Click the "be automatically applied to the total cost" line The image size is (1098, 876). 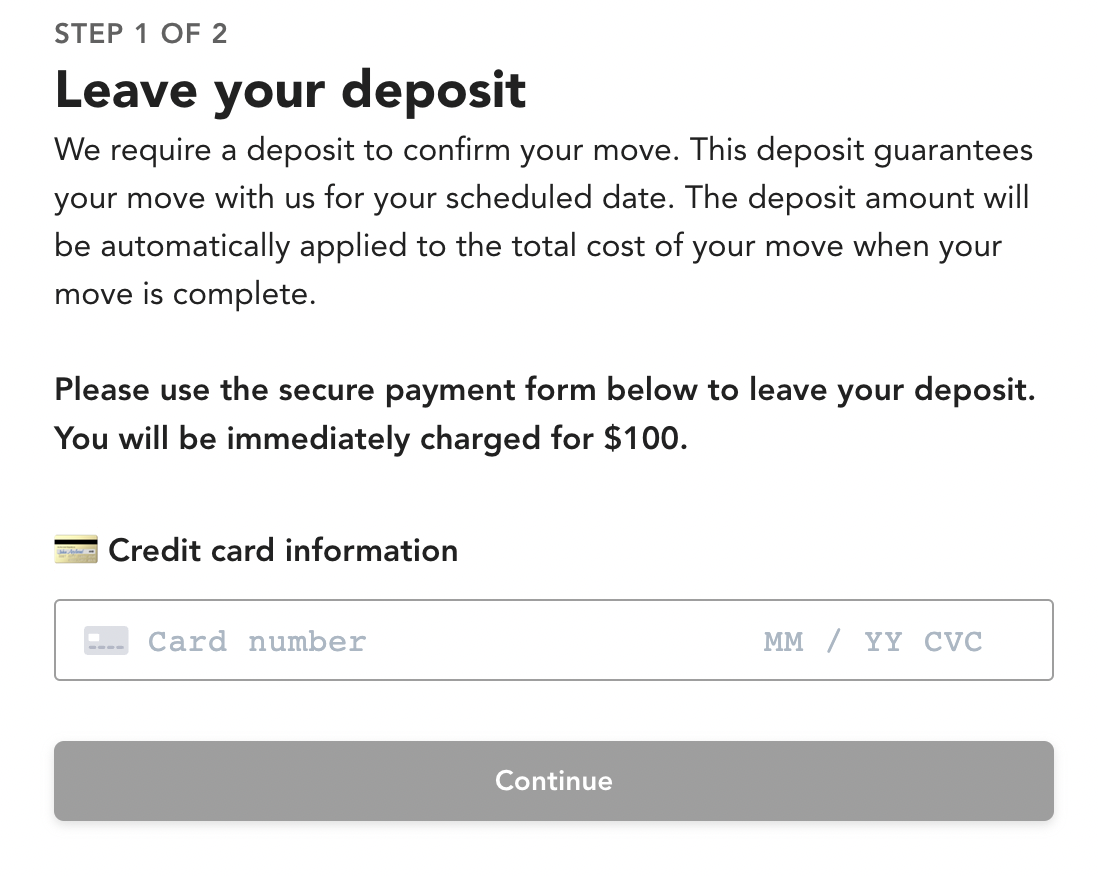(528, 246)
